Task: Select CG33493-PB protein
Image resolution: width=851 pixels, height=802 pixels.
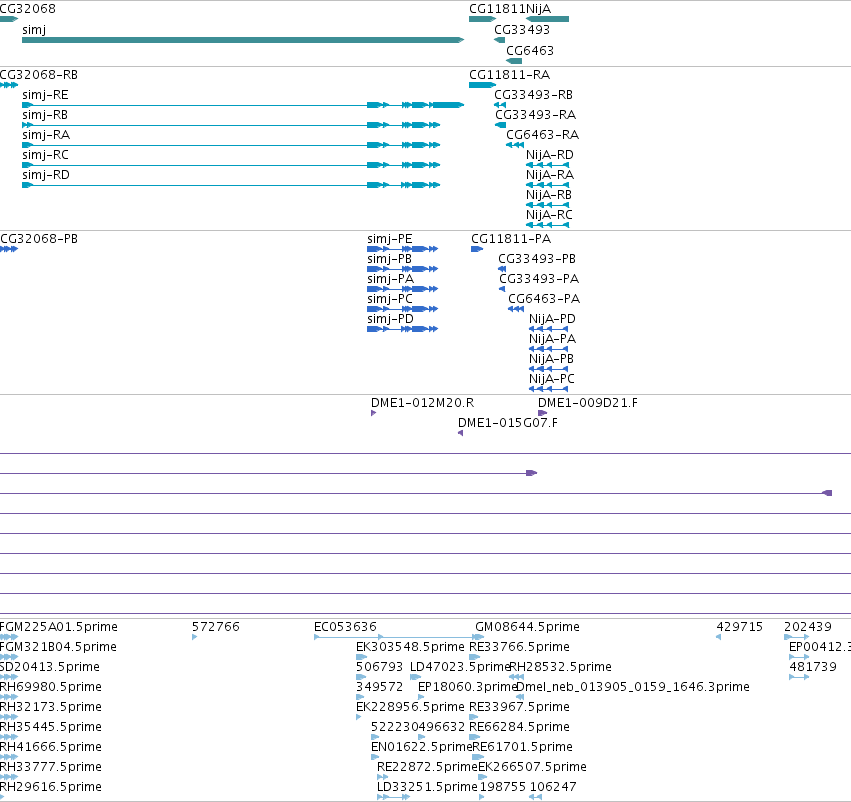Action: pyautogui.click(x=502, y=269)
